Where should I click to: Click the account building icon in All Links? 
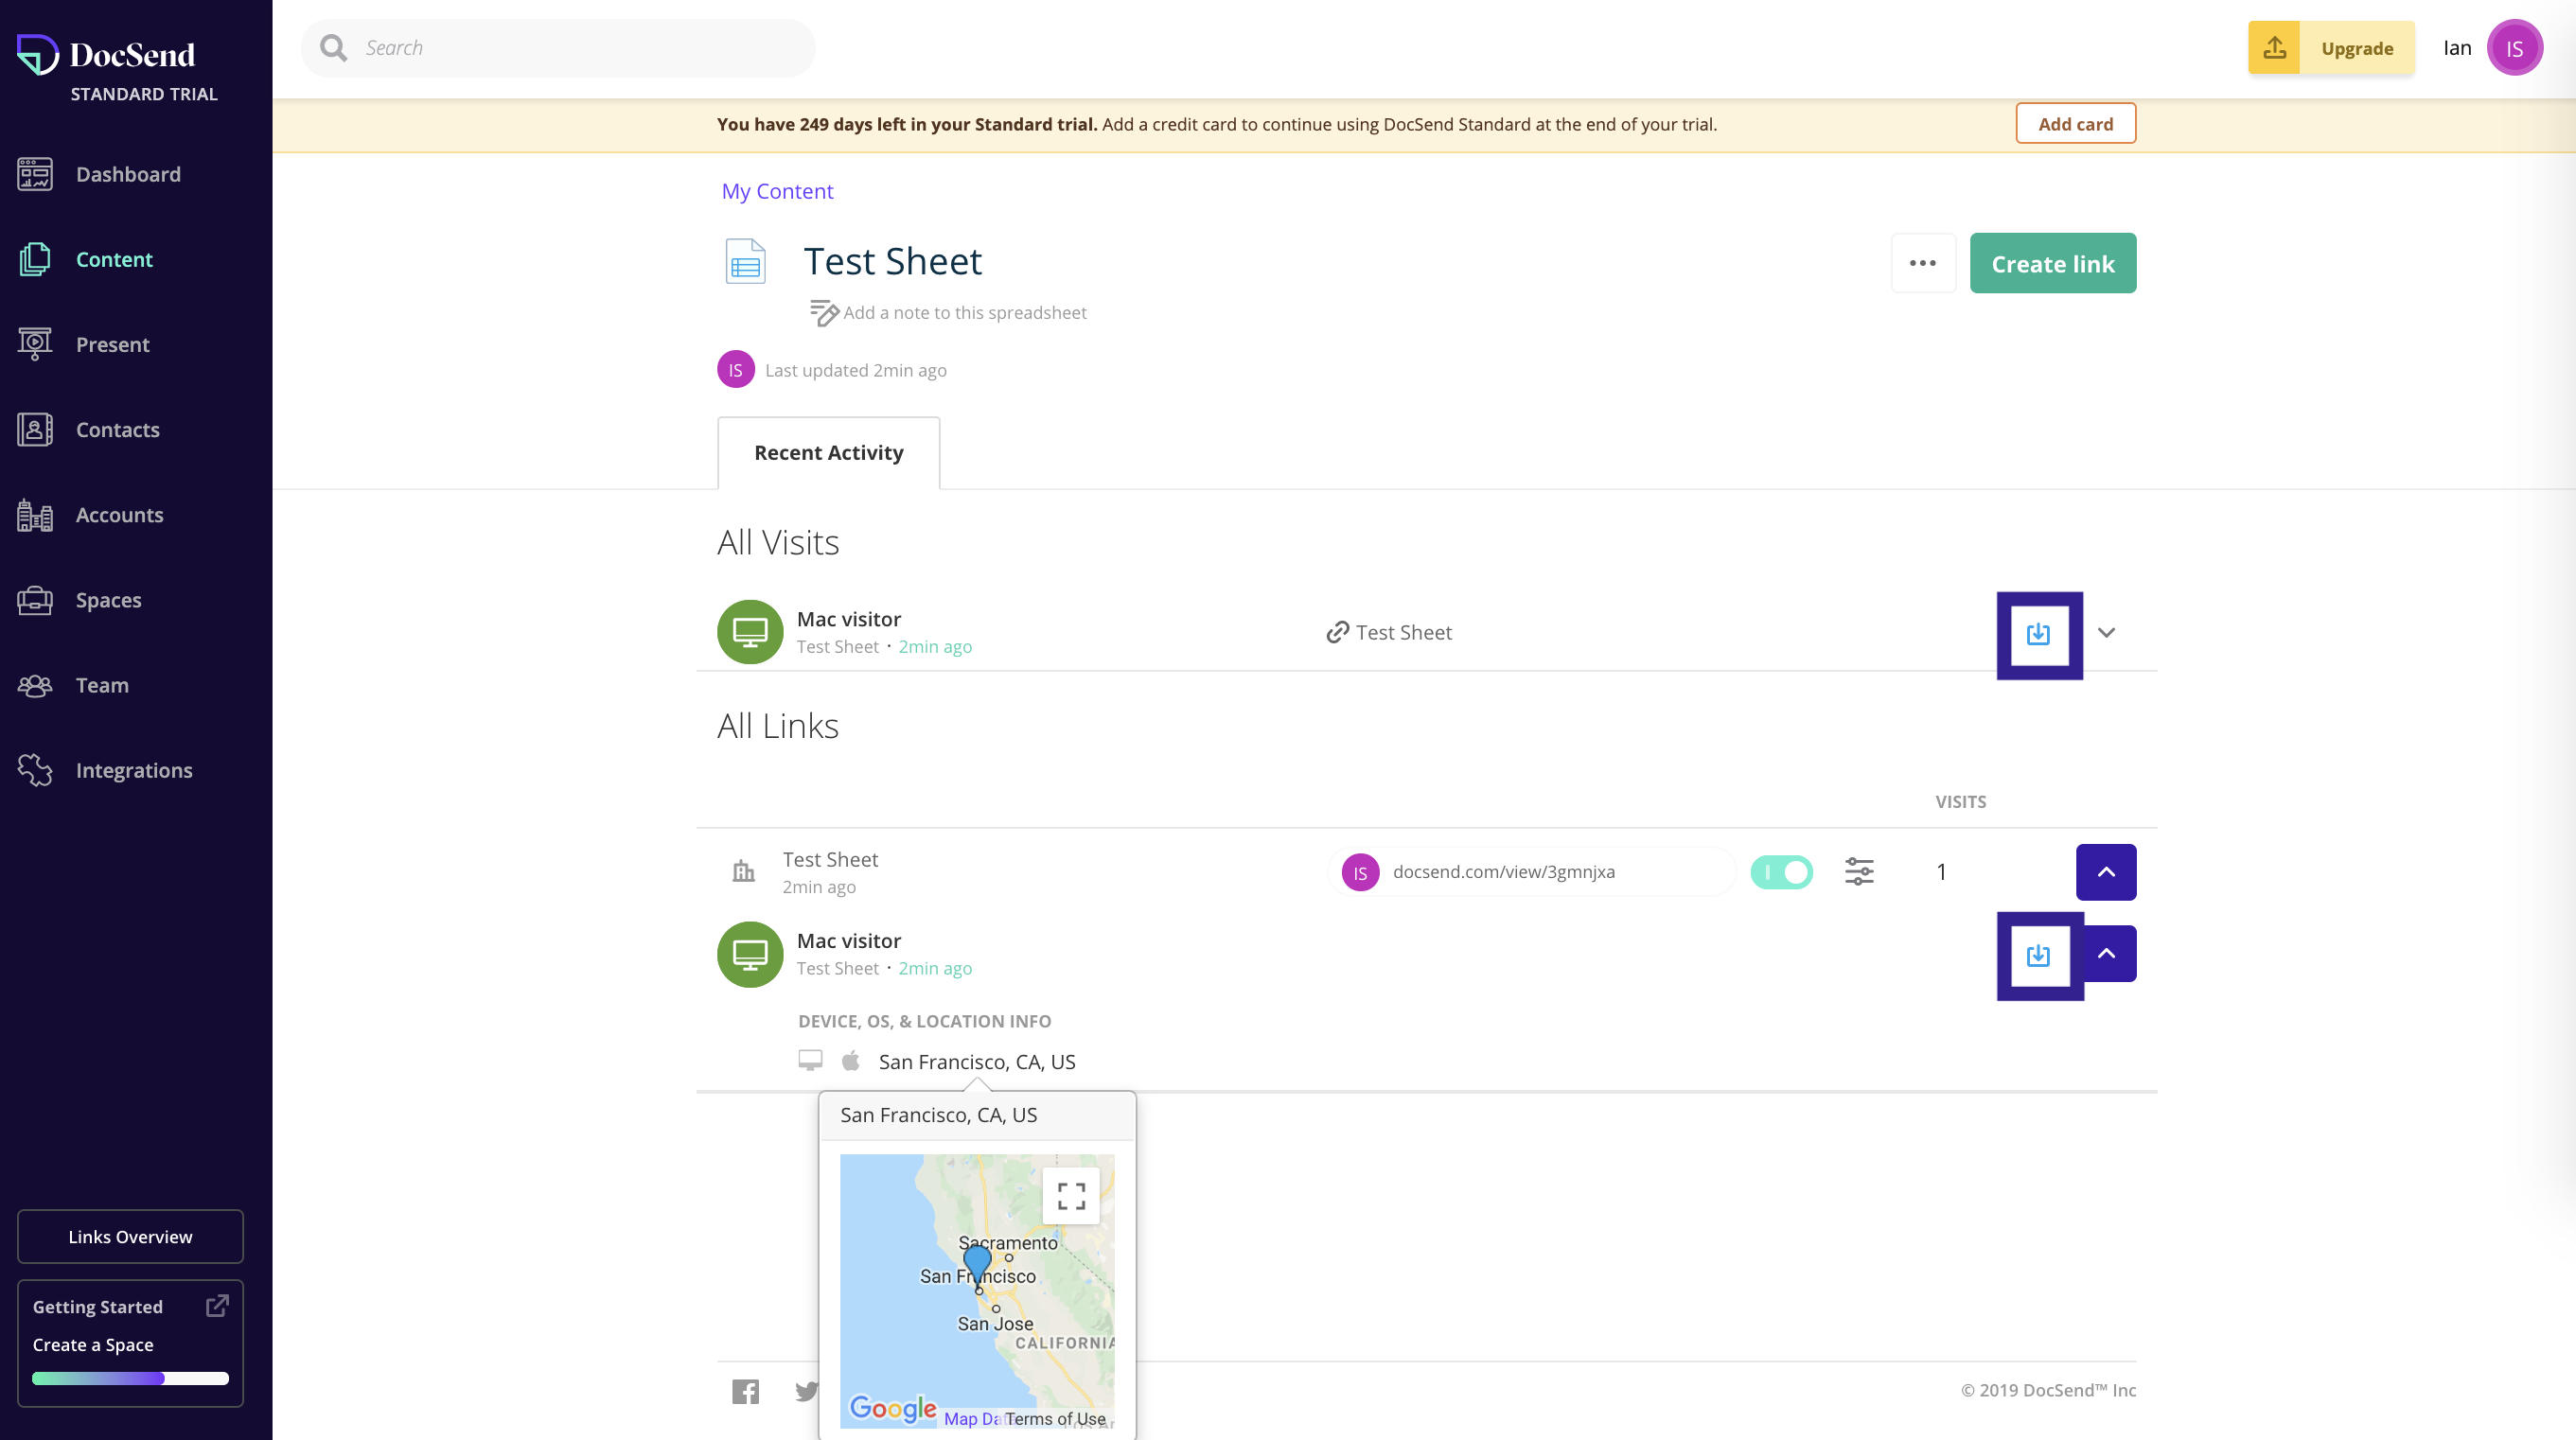tap(743, 871)
